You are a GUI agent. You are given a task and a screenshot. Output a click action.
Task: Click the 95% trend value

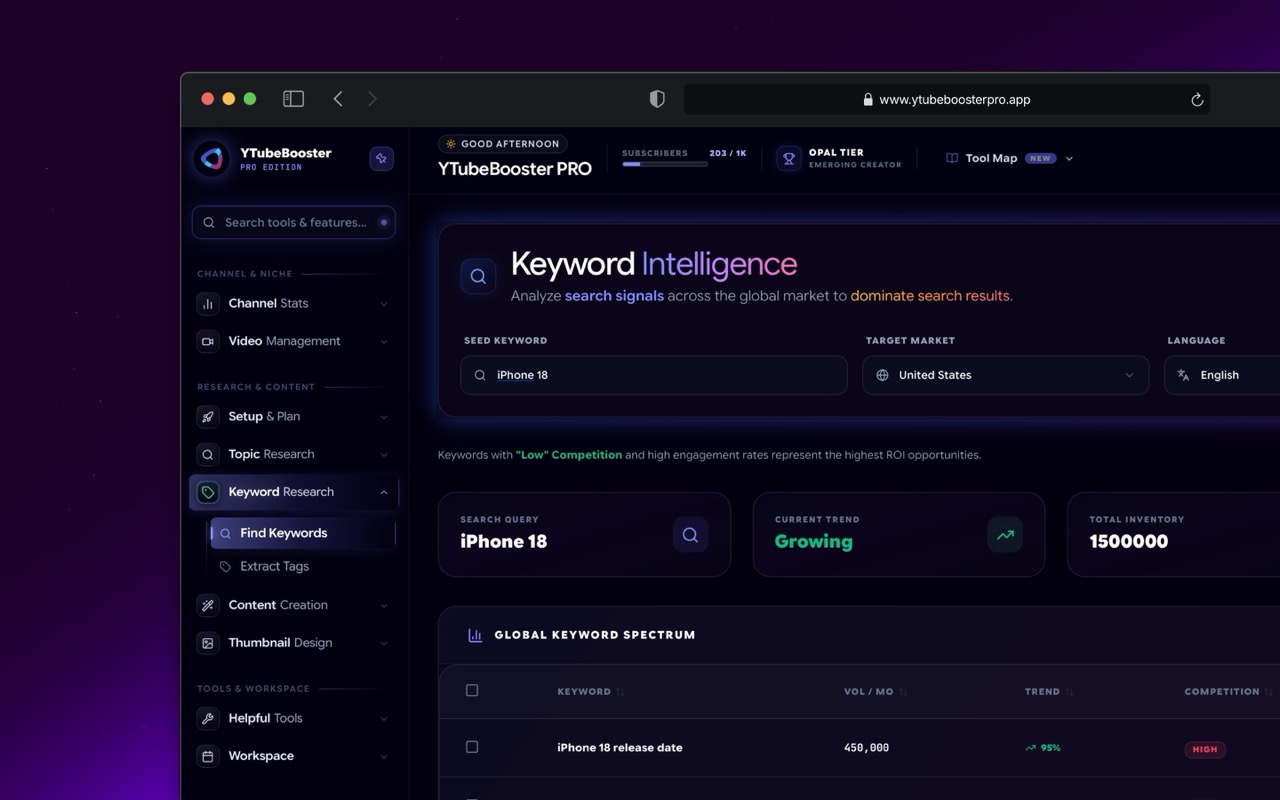tap(1043, 748)
